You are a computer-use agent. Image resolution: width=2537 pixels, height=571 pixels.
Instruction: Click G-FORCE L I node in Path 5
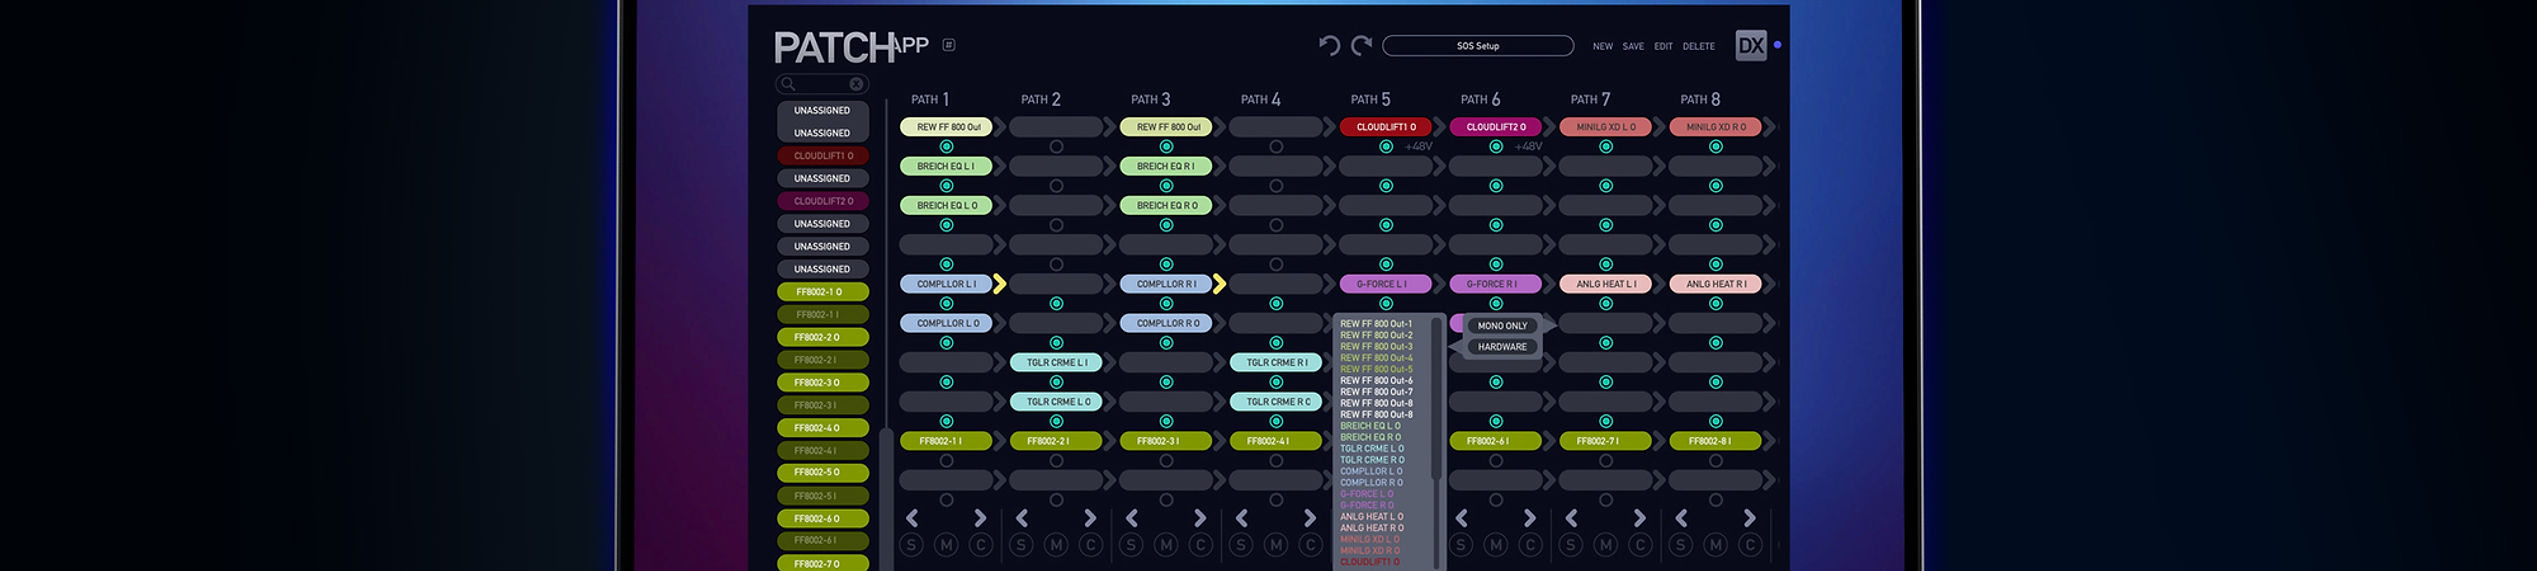coord(1385,284)
